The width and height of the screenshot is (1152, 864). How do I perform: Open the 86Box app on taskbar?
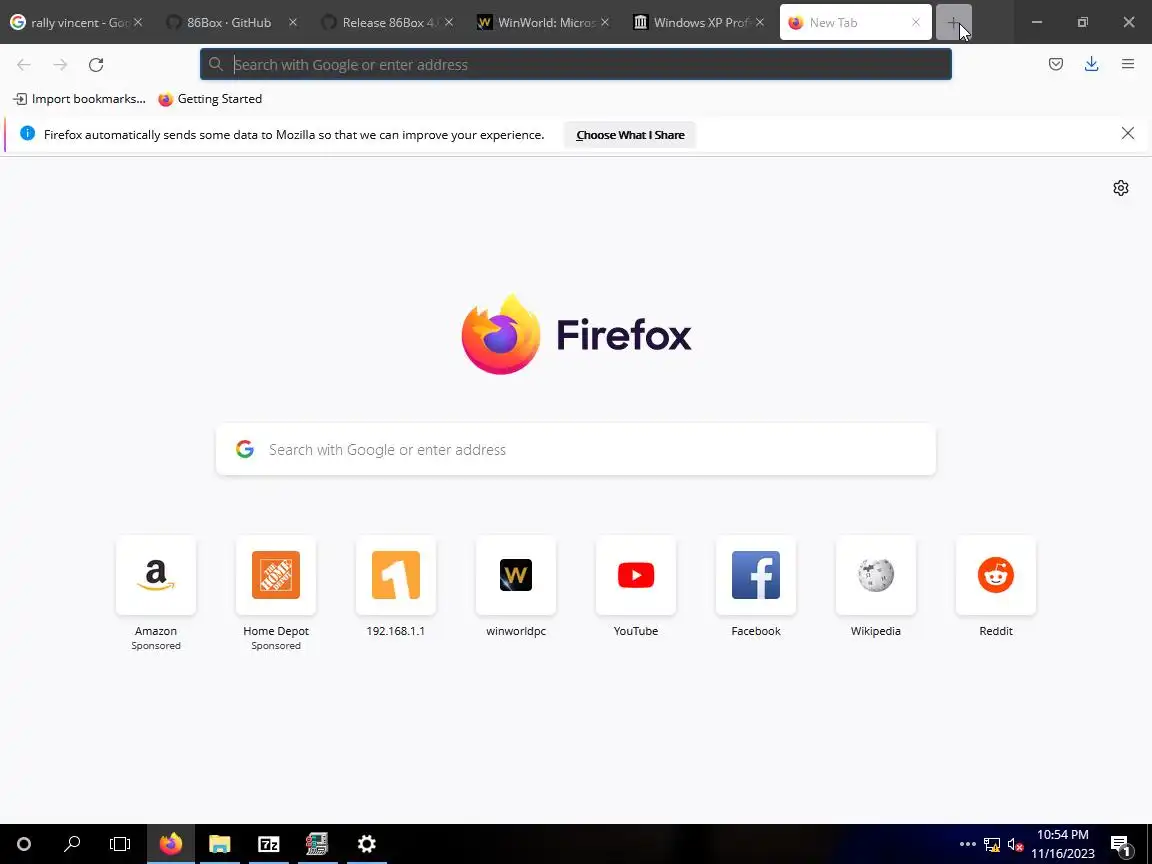point(317,844)
